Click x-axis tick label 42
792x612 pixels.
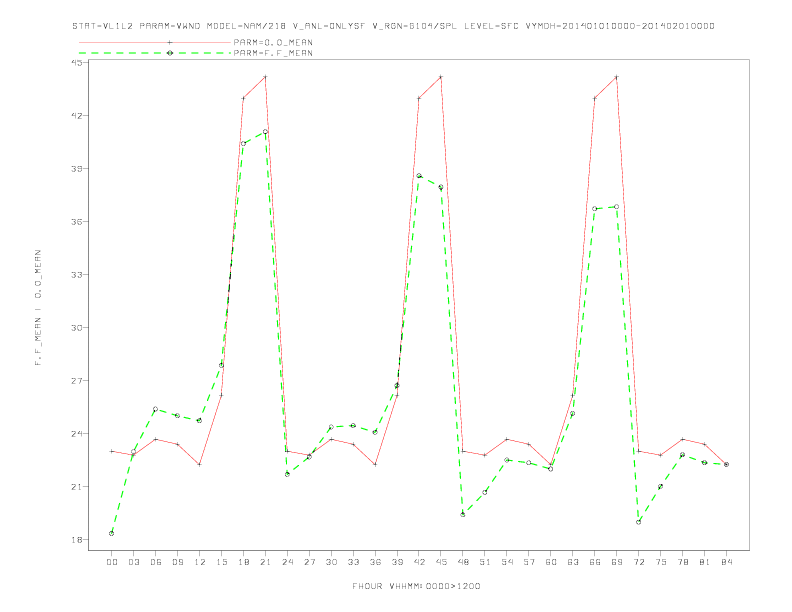click(x=419, y=562)
